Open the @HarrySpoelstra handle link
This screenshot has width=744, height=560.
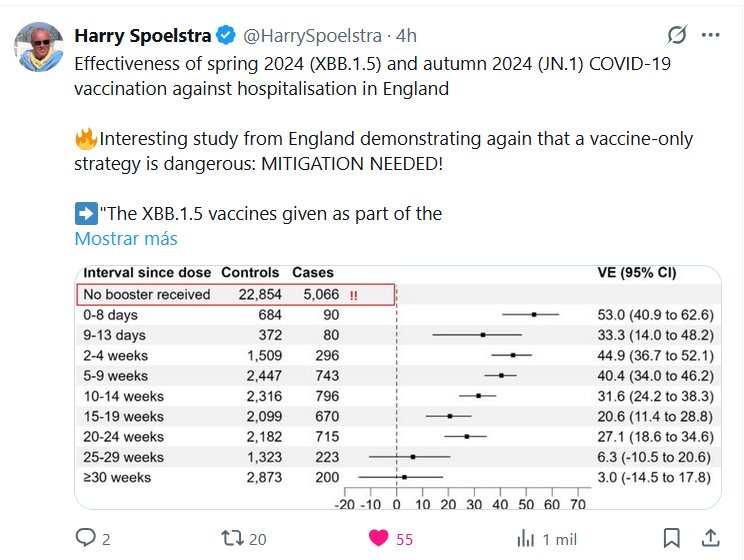point(312,36)
